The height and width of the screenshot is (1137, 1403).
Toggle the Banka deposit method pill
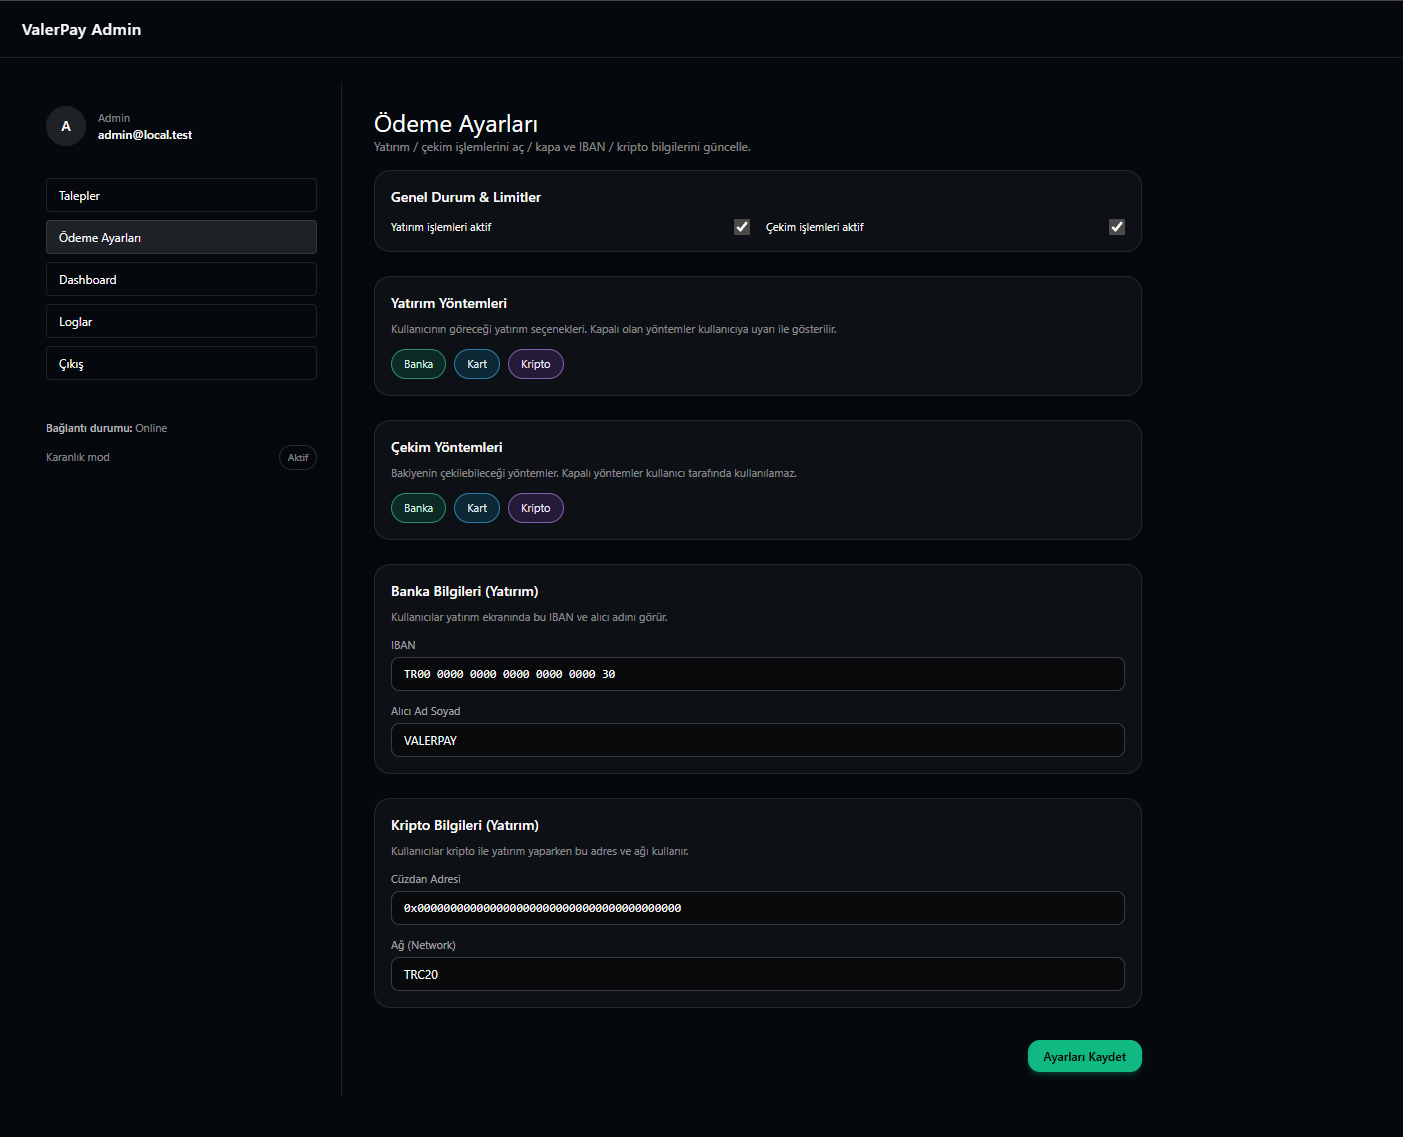[x=418, y=363]
